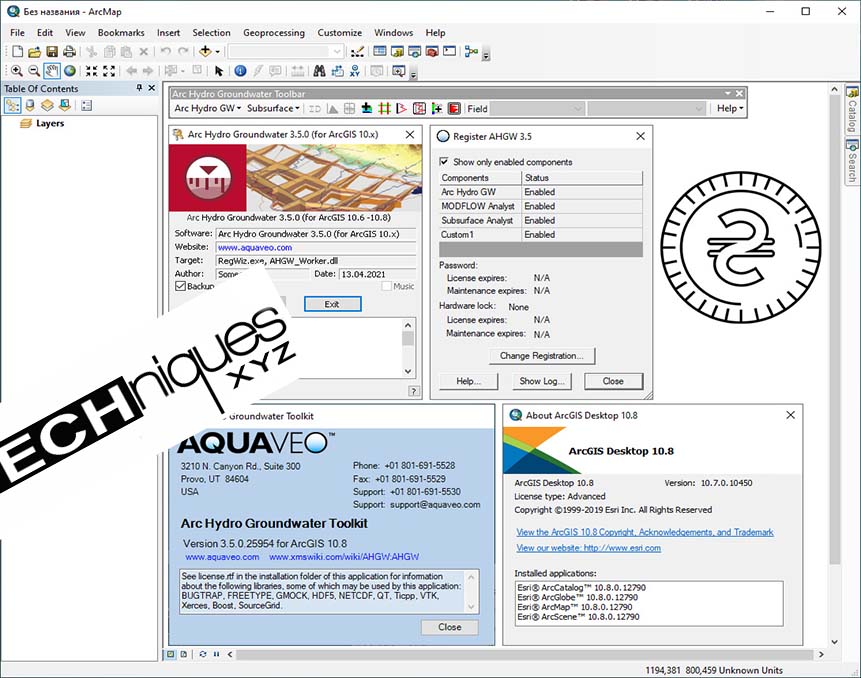Open Groundwater toolbar options arrow near close
Screen dimensions: 861x678
click(728, 94)
